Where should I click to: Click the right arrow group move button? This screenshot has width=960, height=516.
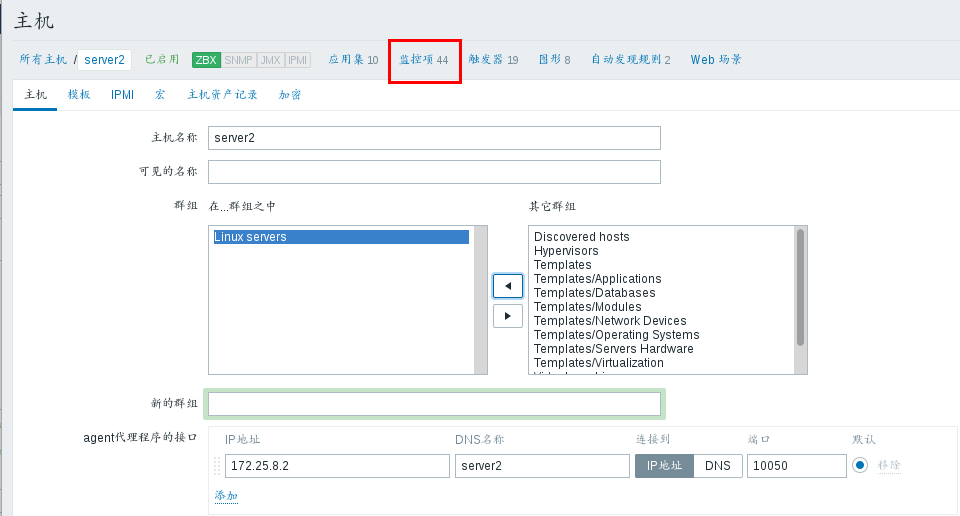tap(508, 316)
